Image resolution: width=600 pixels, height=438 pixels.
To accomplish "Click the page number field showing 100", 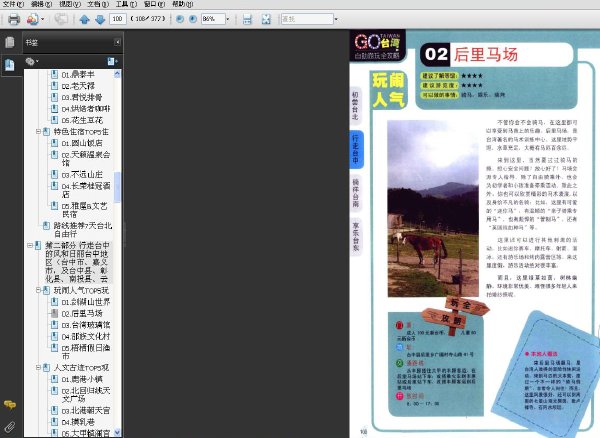I will tap(117, 19).
